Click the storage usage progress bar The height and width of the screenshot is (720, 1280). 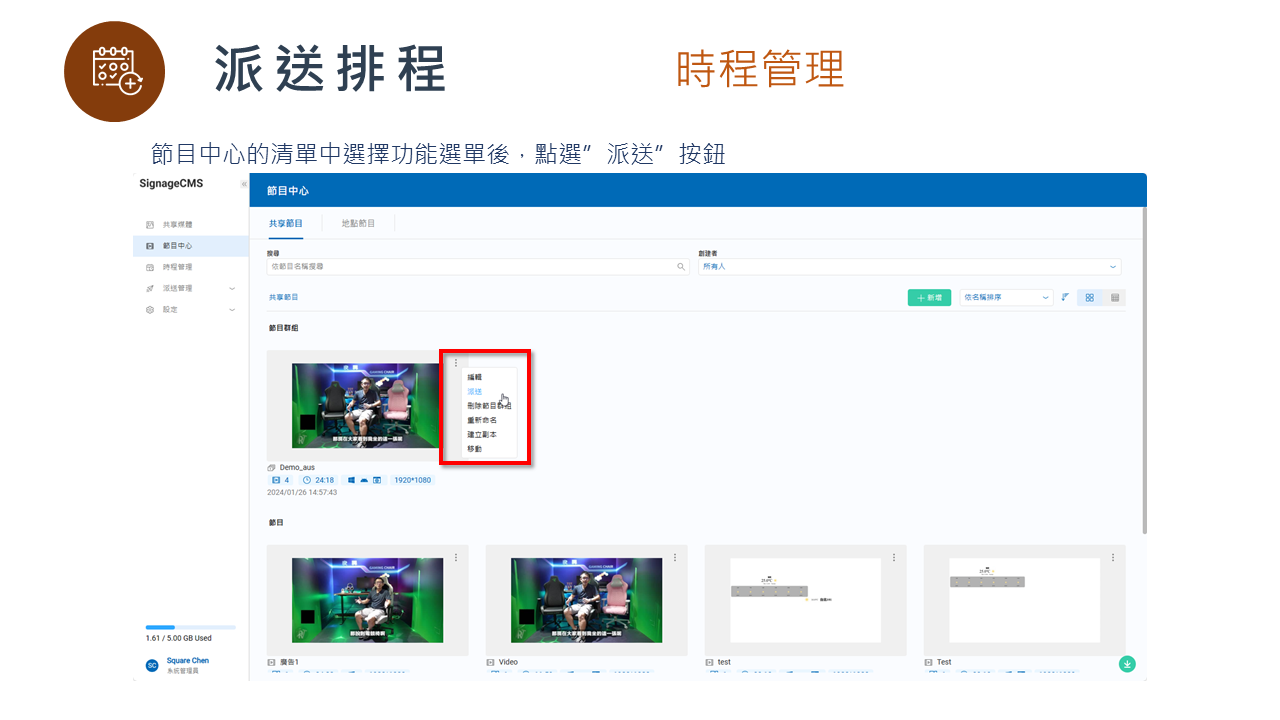coord(190,626)
